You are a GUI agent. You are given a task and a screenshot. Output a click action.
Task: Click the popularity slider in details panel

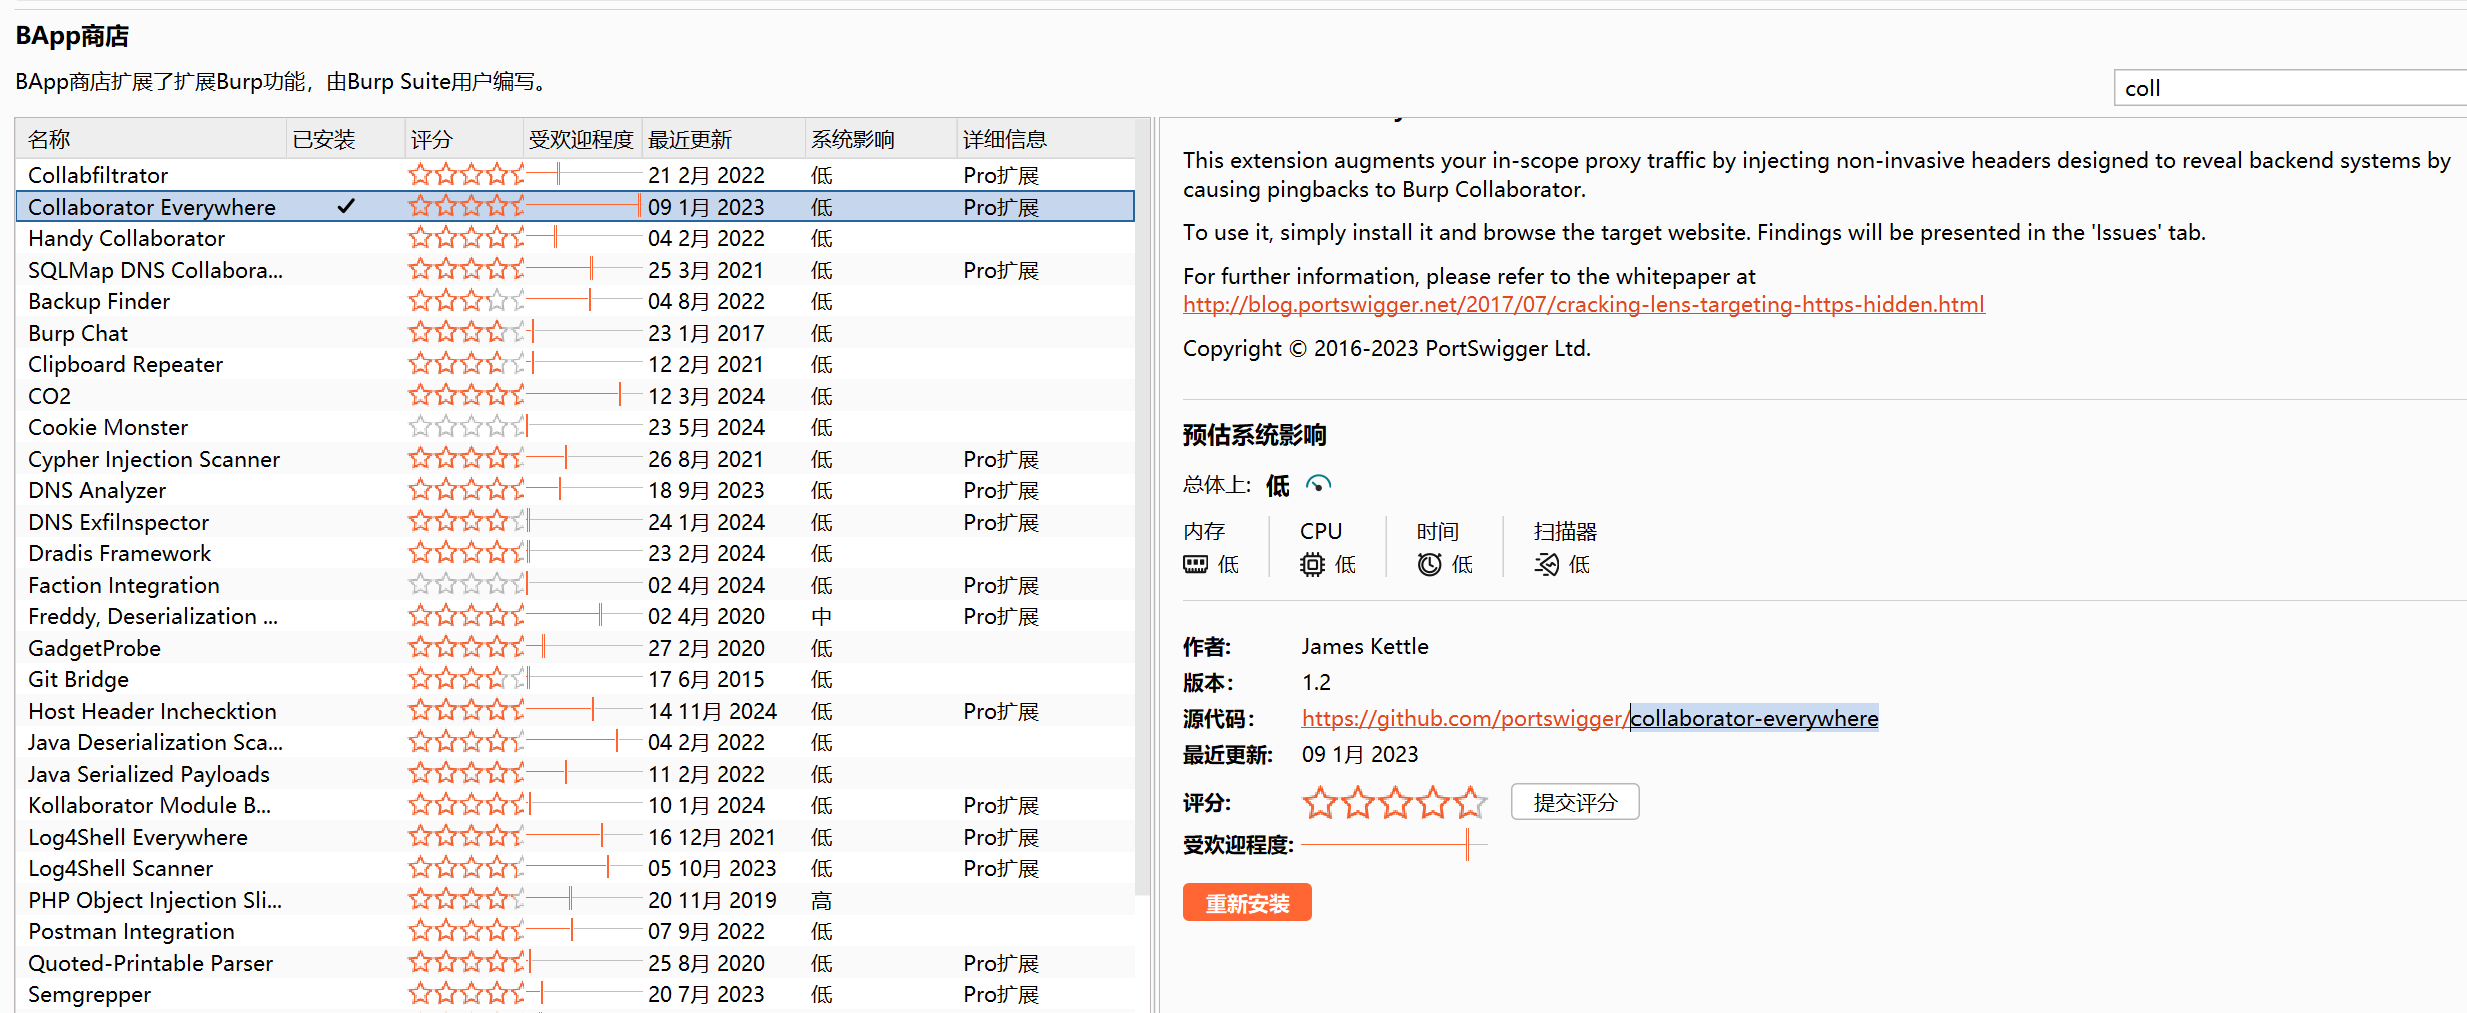pyautogui.click(x=1394, y=845)
